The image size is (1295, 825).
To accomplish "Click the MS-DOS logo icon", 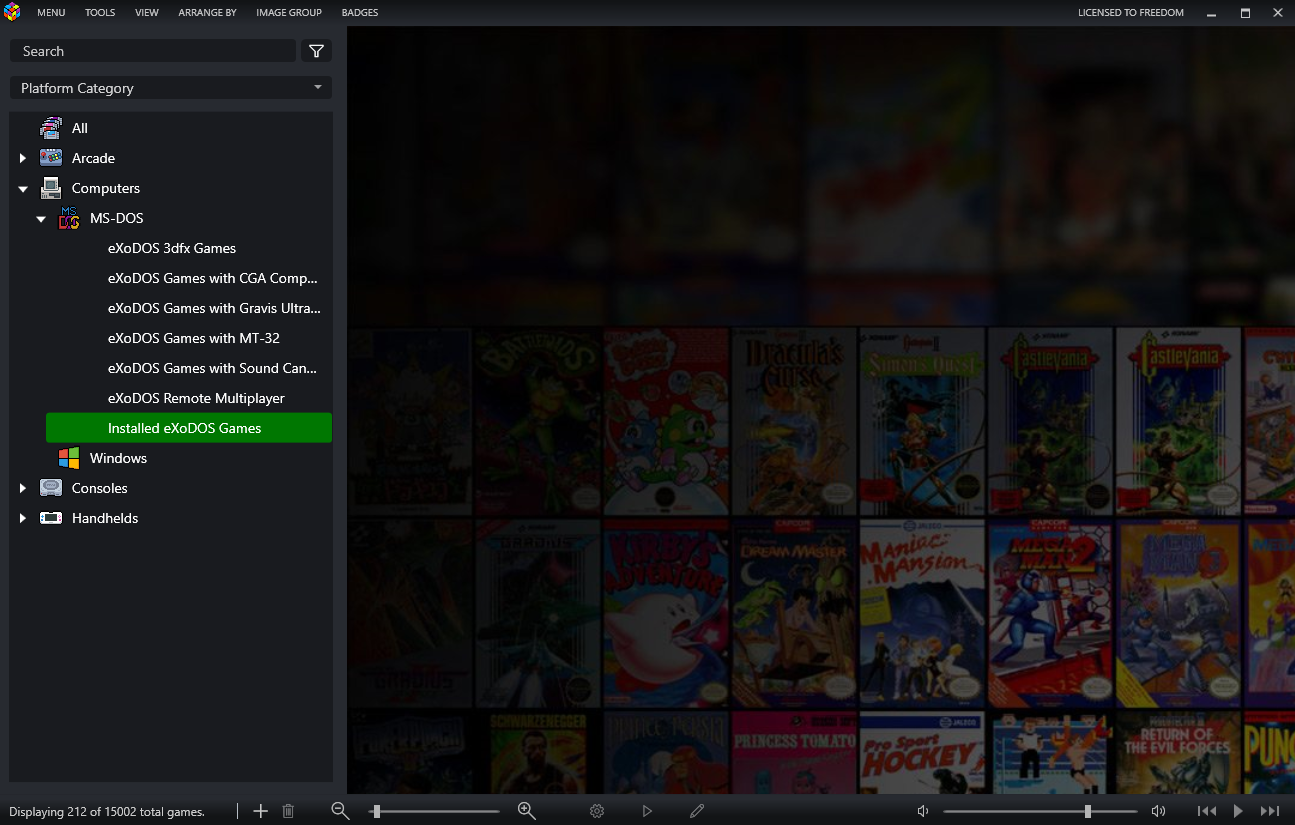I will pyautogui.click(x=69, y=218).
